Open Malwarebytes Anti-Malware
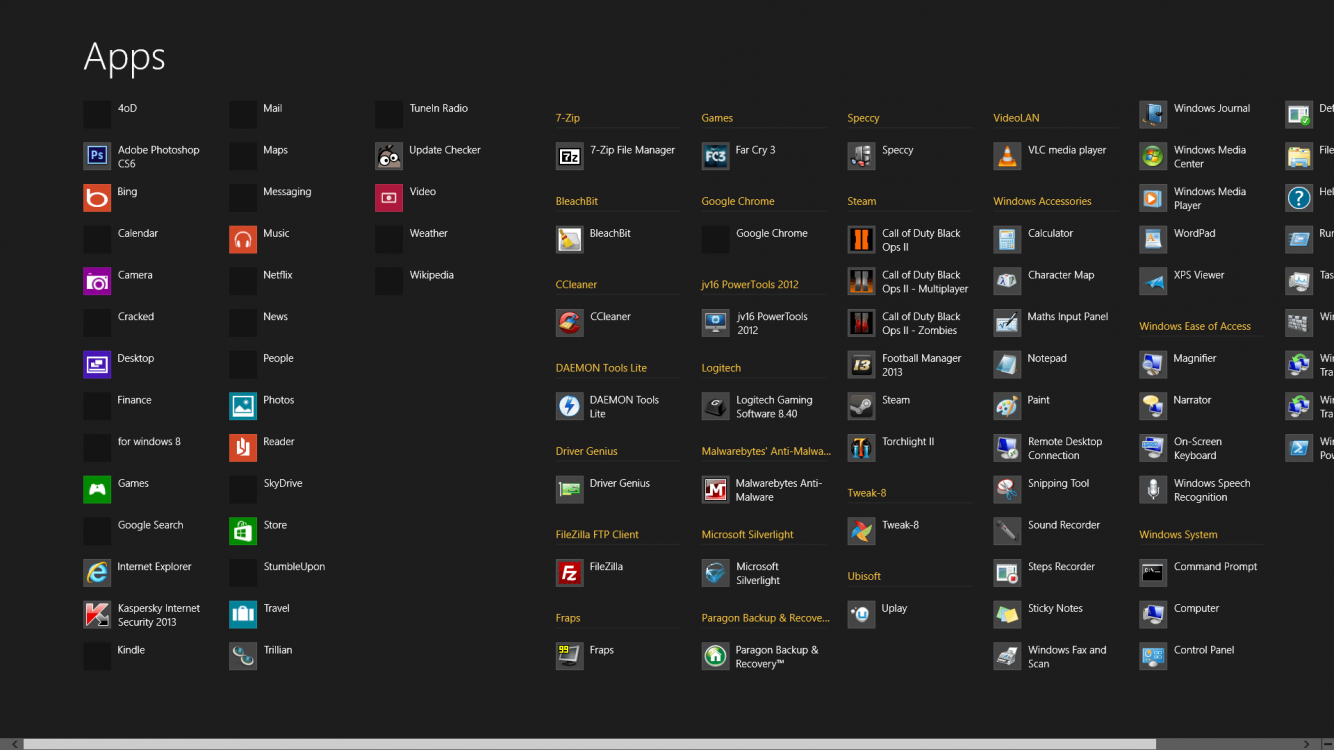The image size is (1334, 750). coord(765,489)
